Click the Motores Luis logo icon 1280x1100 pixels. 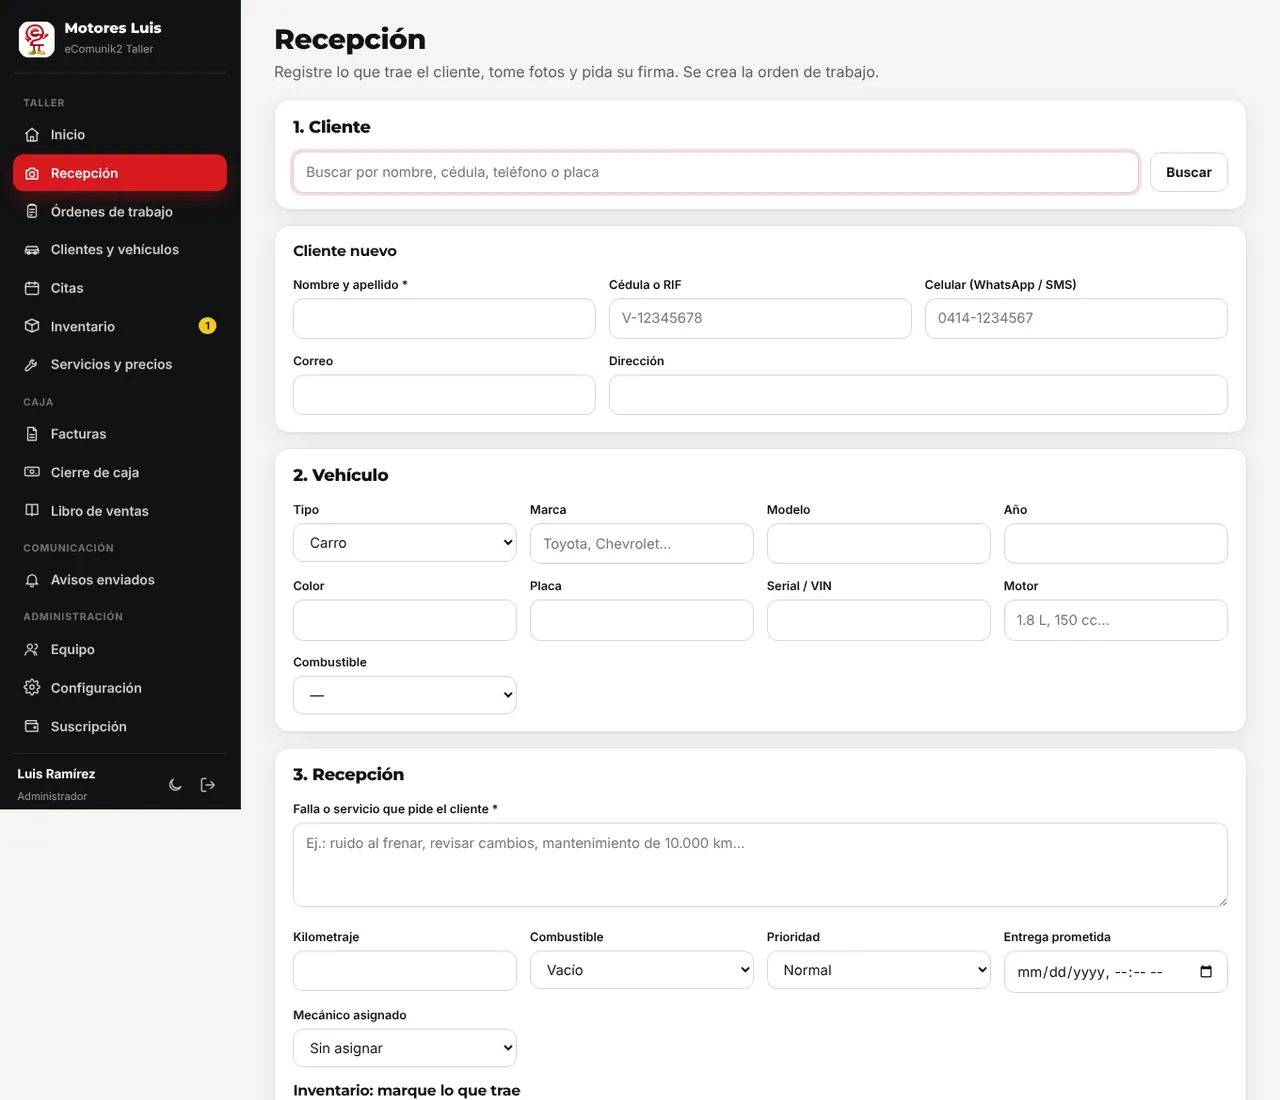[37, 39]
